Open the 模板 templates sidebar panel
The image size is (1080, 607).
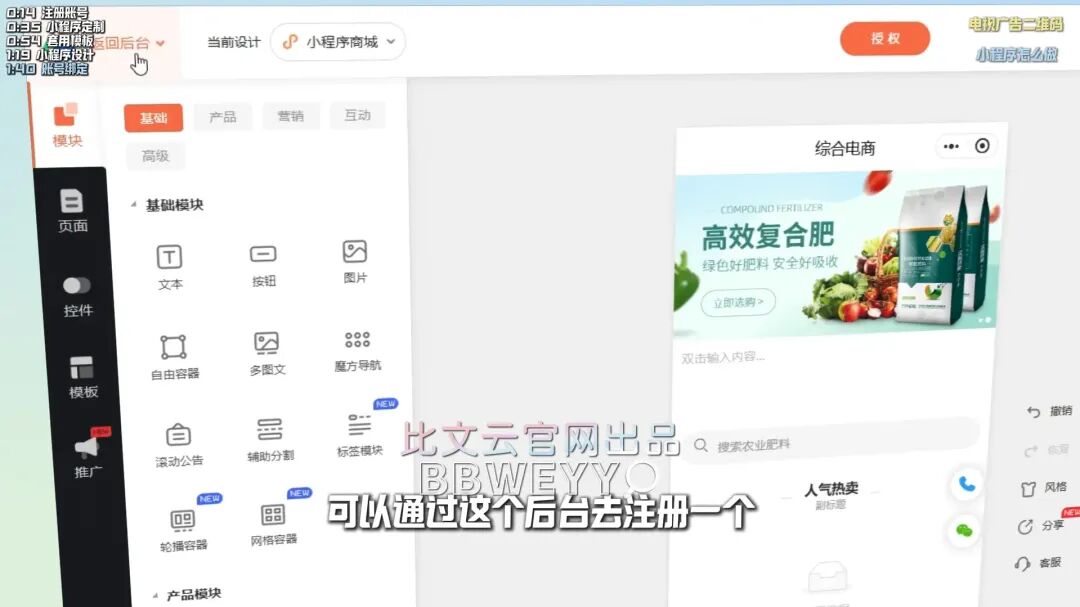[83, 377]
